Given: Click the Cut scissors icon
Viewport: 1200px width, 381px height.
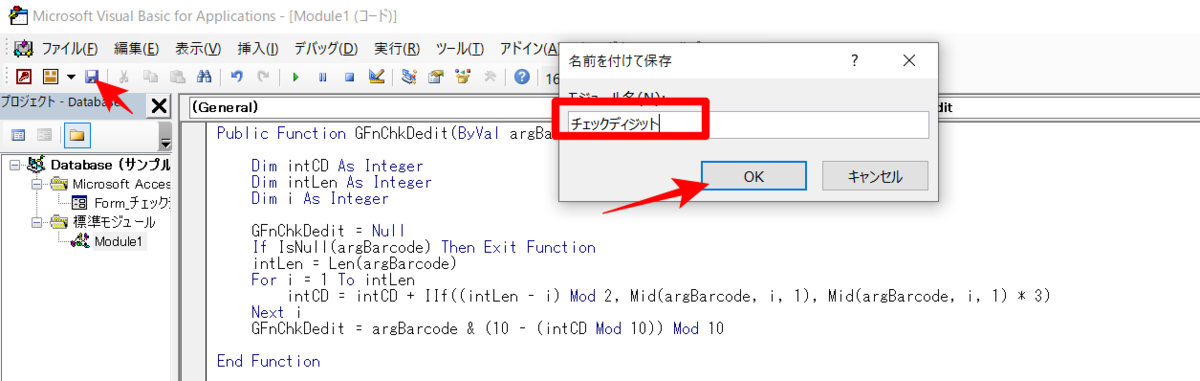Looking at the screenshot, I should coord(124,76).
